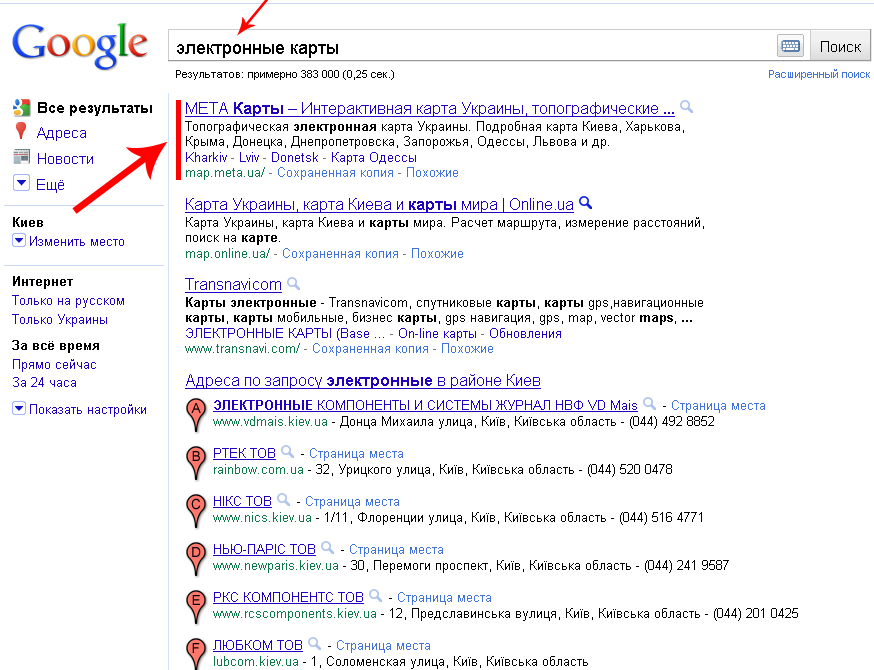Open the On-line карты sitelink
The image size is (874, 670).
(x=438, y=333)
